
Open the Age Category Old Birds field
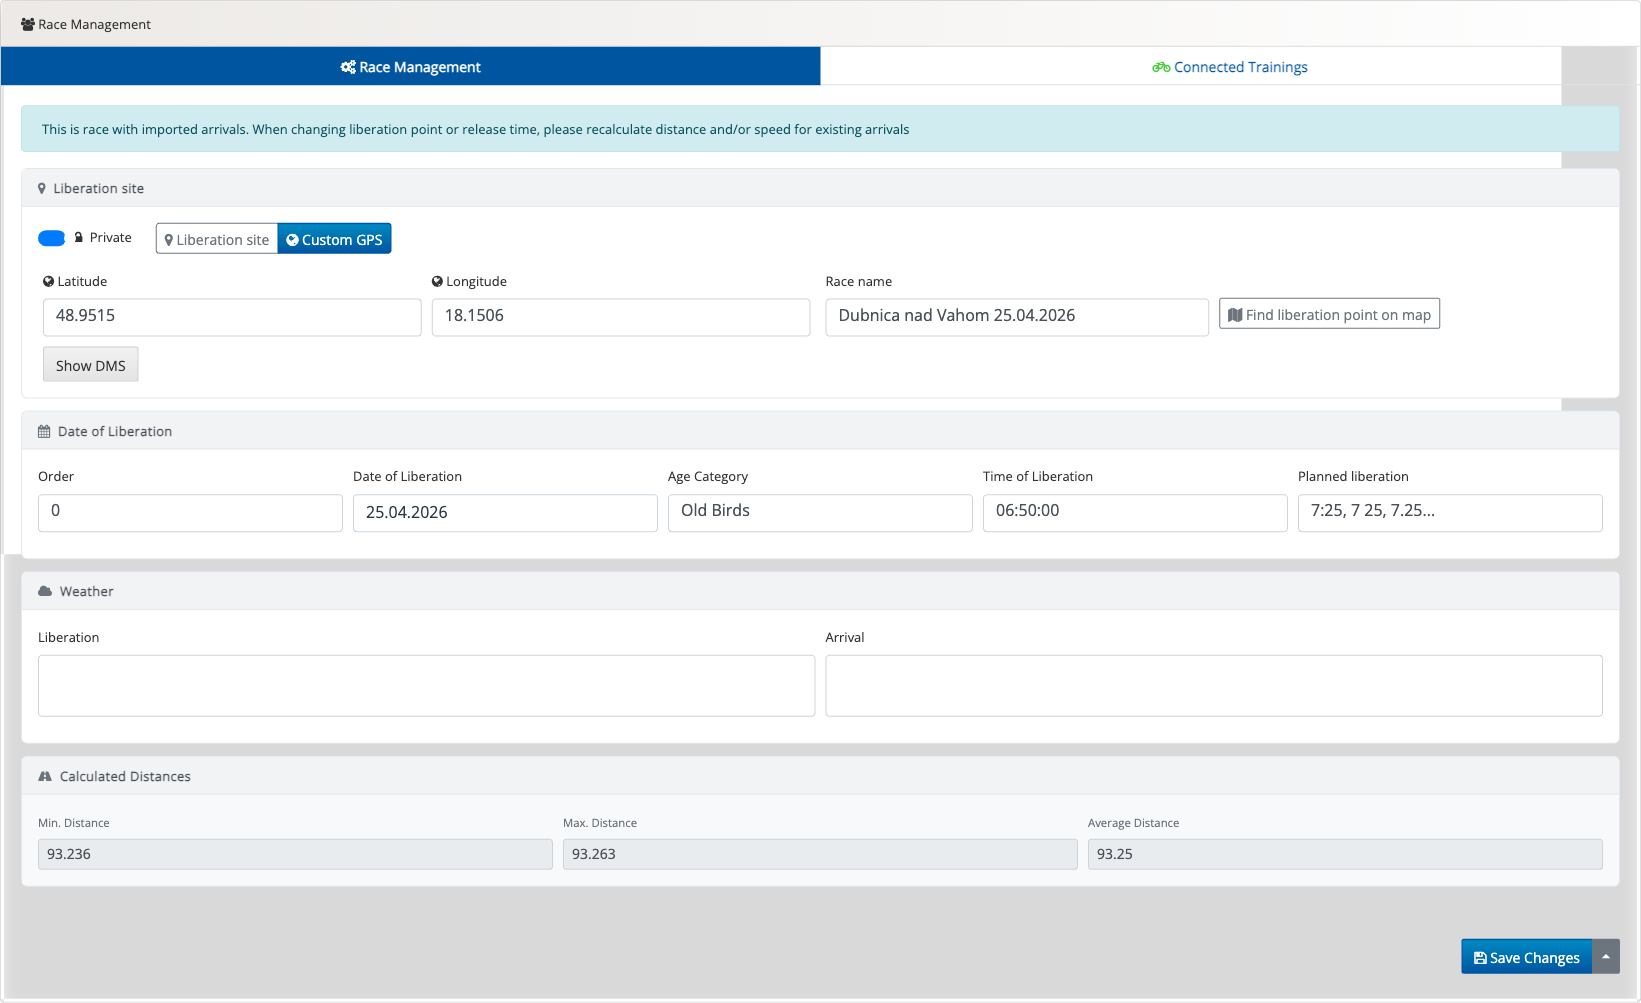(x=819, y=512)
